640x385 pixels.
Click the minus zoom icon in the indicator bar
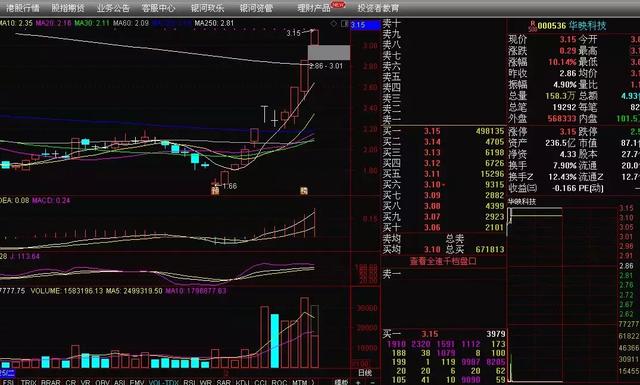point(372,382)
